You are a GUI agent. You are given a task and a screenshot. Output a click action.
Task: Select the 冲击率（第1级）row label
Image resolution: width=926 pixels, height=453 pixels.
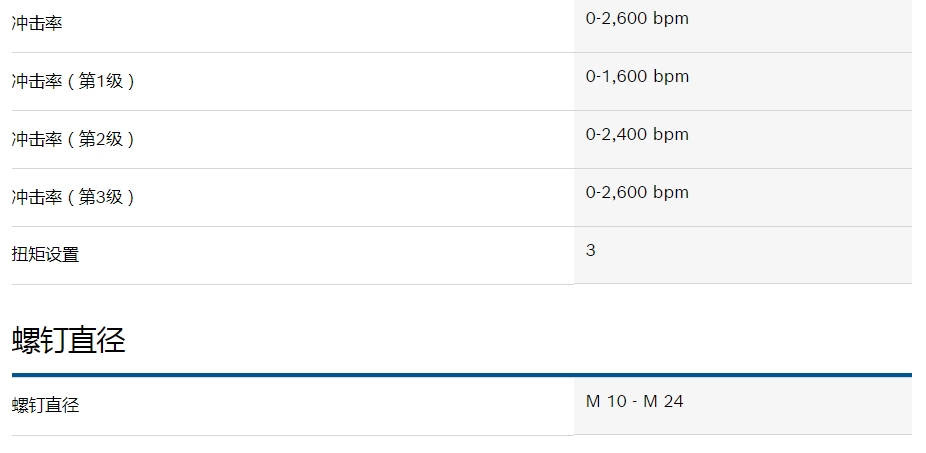(73, 81)
